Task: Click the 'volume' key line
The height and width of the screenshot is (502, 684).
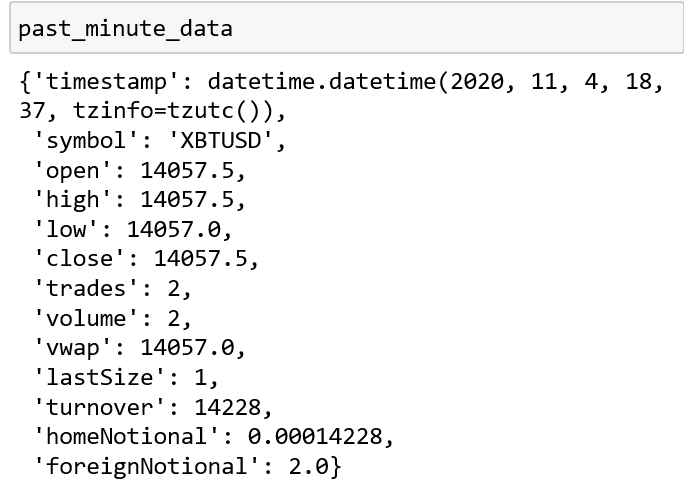Action: coord(113,318)
